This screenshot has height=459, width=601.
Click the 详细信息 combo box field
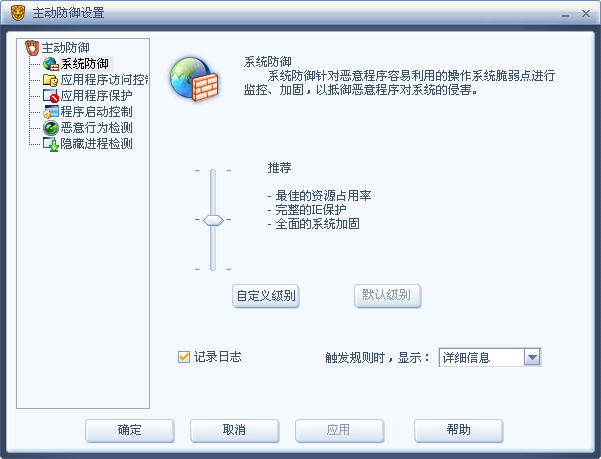point(489,357)
